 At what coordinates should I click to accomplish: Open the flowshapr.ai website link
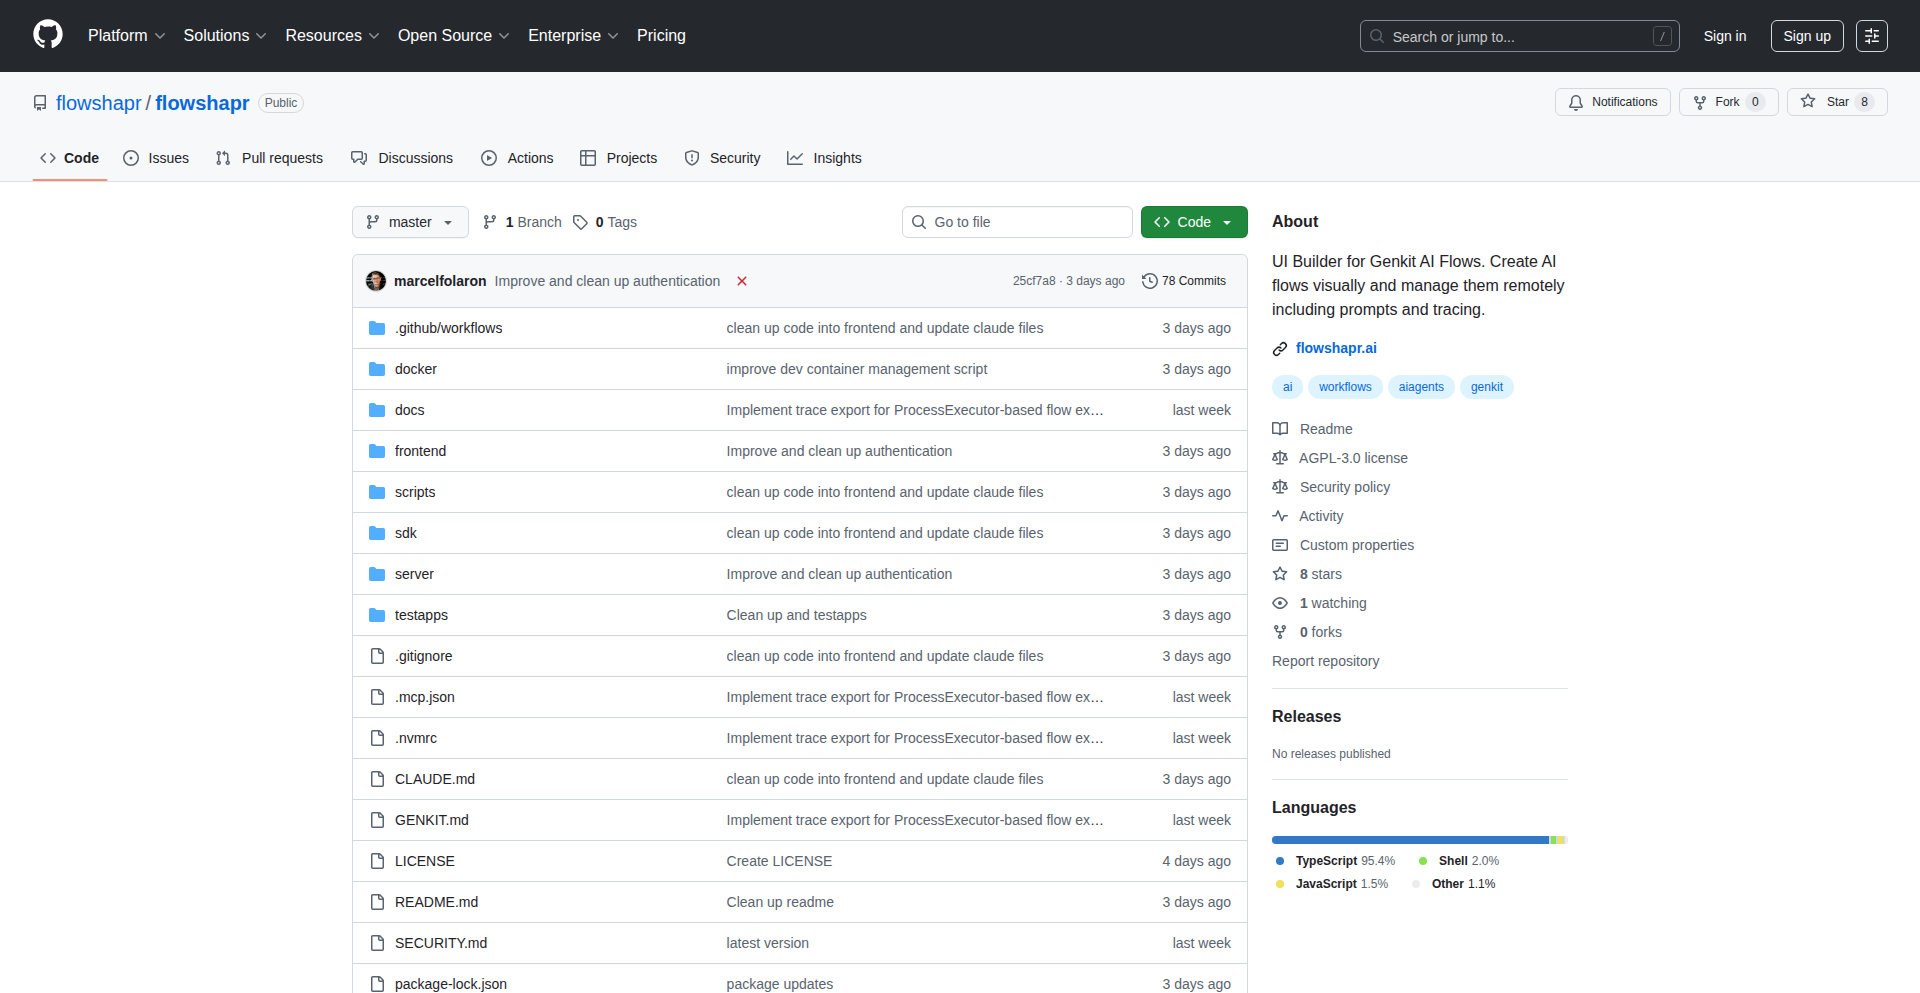[1336, 348]
